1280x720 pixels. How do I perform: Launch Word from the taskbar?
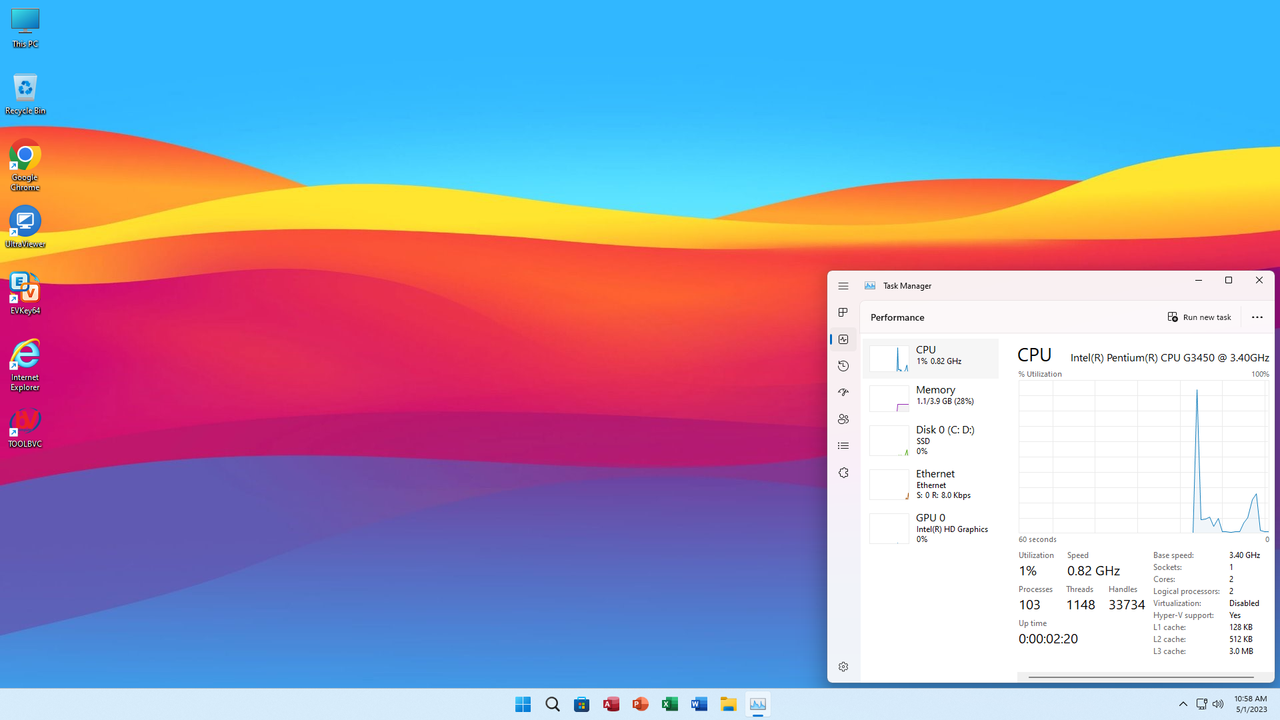point(699,704)
